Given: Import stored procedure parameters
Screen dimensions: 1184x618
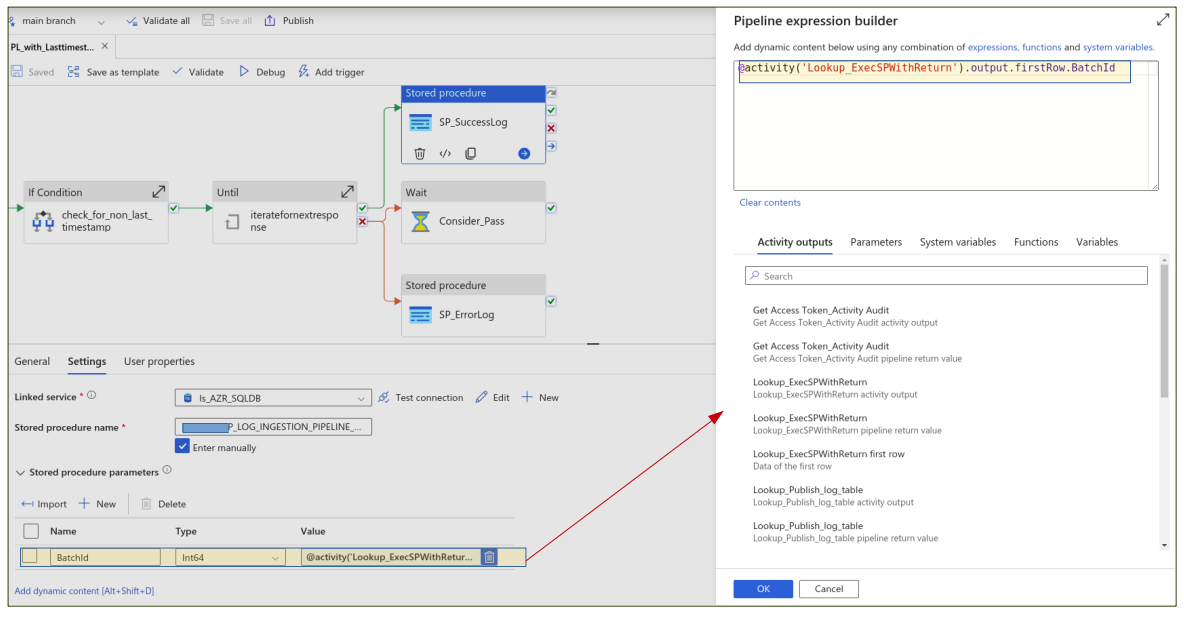Looking at the screenshot, I should coord(44,504).
